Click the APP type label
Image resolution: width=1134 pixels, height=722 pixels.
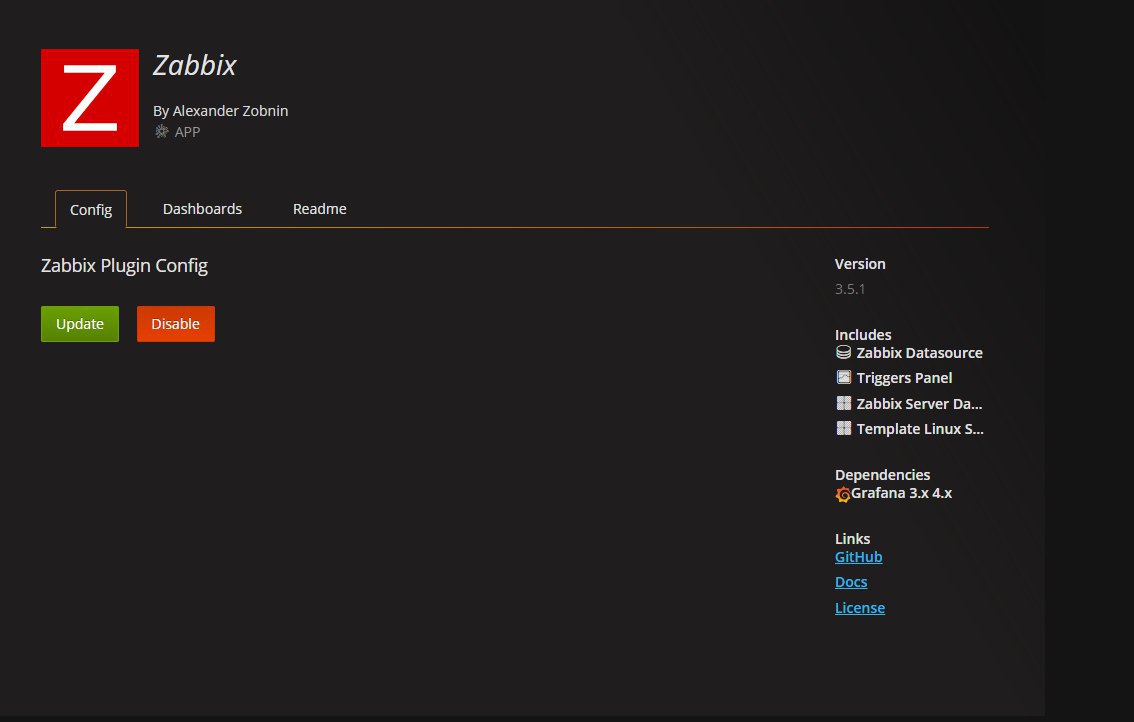pos(187,132)
